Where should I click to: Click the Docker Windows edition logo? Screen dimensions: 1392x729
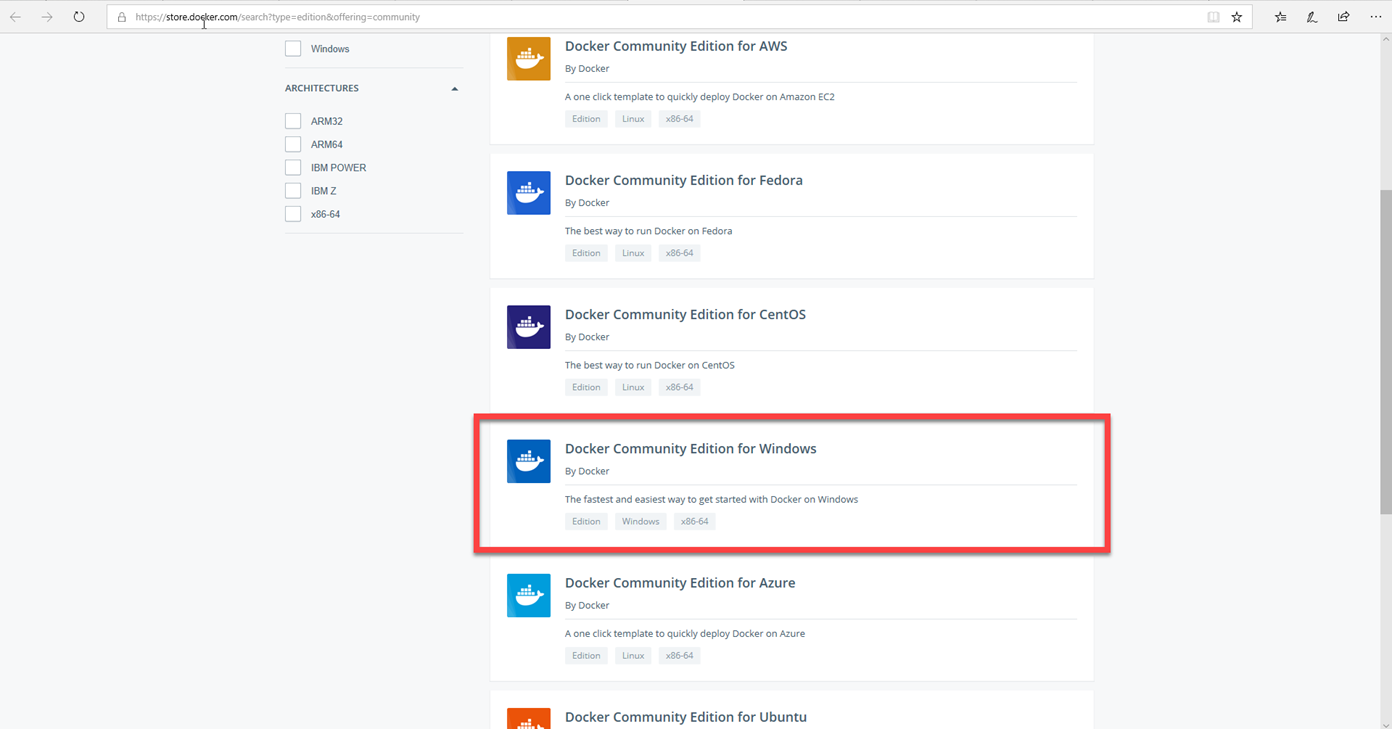tap(528, 461)
